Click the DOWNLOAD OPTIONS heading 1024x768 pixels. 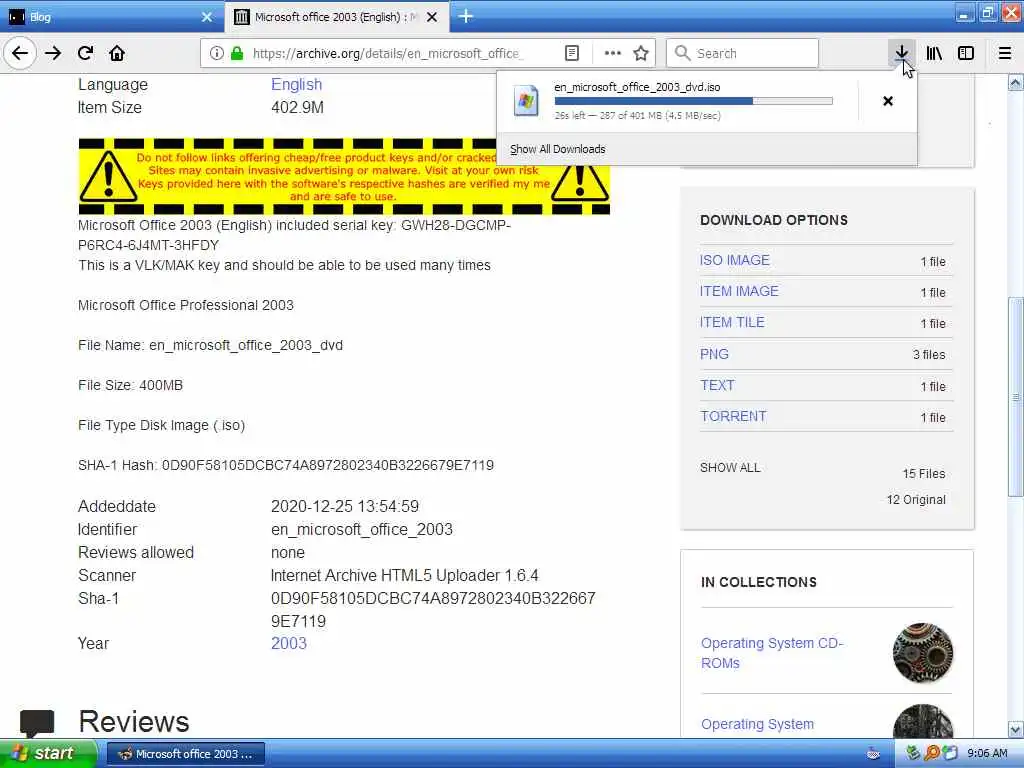point(774,220)
